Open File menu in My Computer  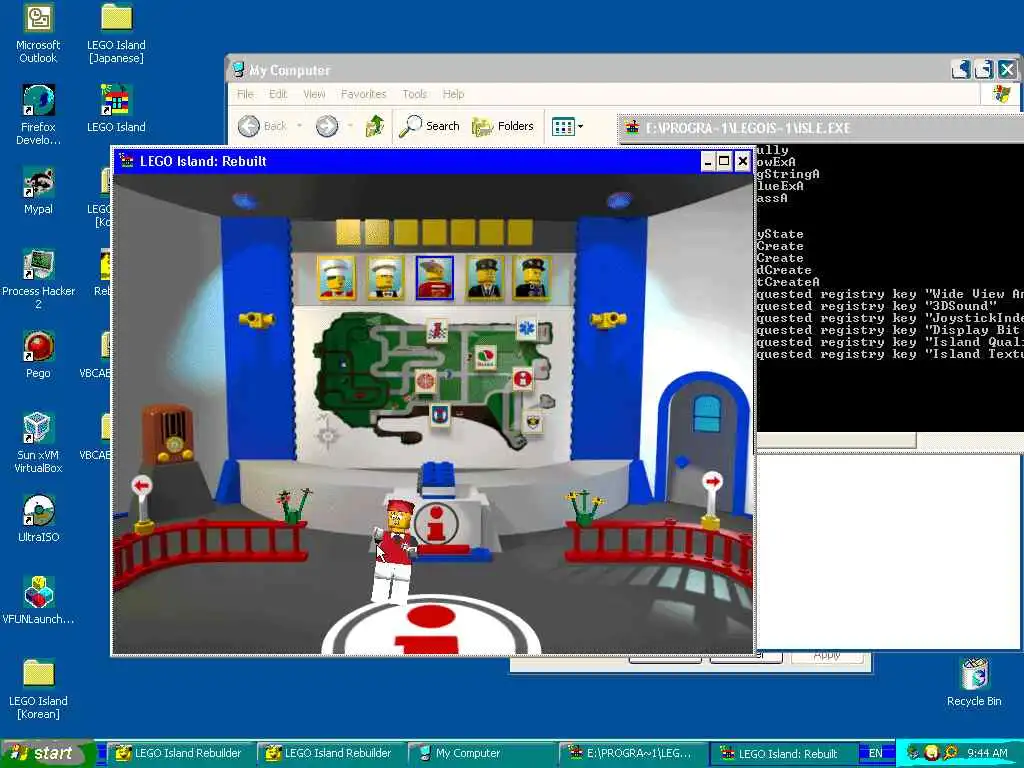coord(245,94)
